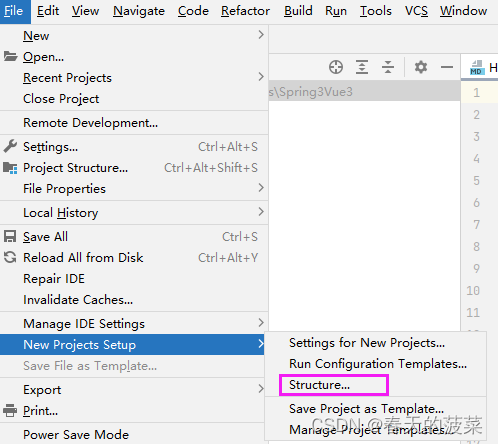Expand the Local History submenu arrow
This screenshot has width=498, height=444.
pos(261,212)
